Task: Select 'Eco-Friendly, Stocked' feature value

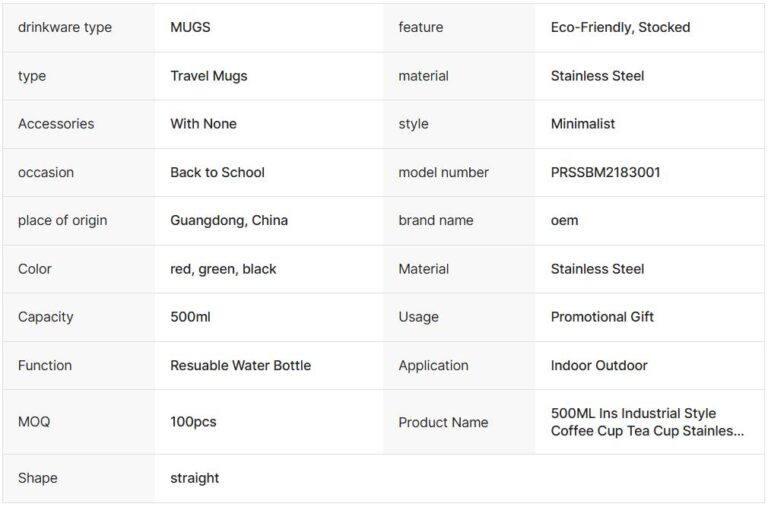Action: click(x=620, y=28)
